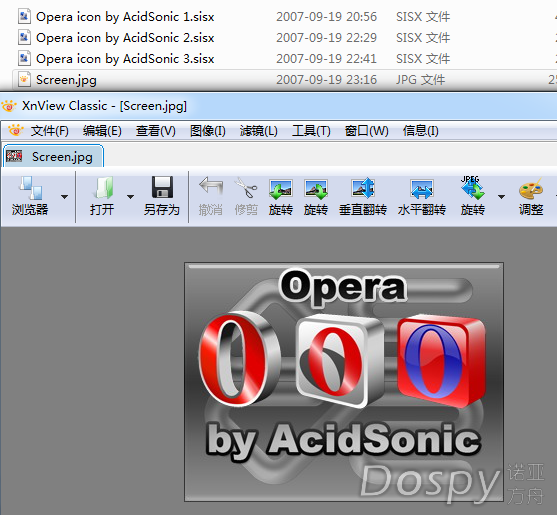Image resolution: width=557 pixels, height=515 pixels.
Task: Expand the JPEG rotate dropdown arrow
Action: point(501,197)
